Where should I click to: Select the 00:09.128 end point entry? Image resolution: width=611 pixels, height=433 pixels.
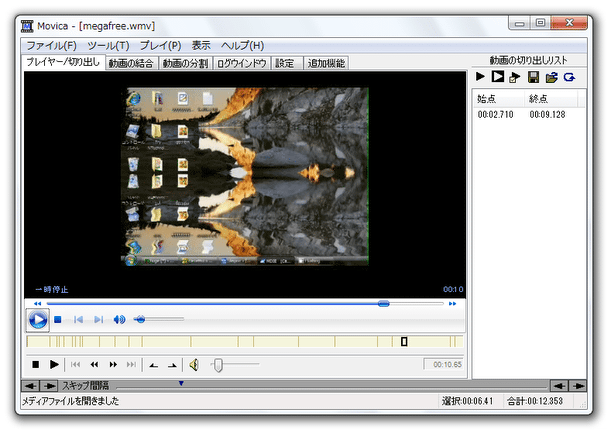(547, 115)
